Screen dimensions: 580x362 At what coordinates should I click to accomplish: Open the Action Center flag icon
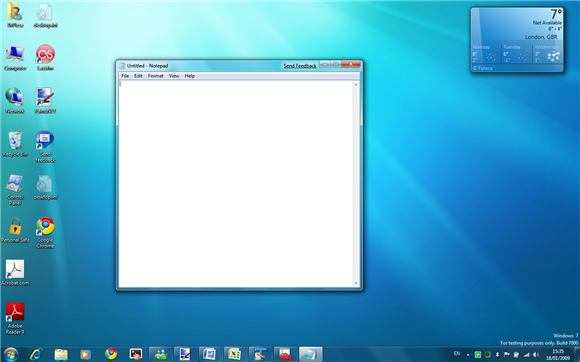click(x=507, y=355)
